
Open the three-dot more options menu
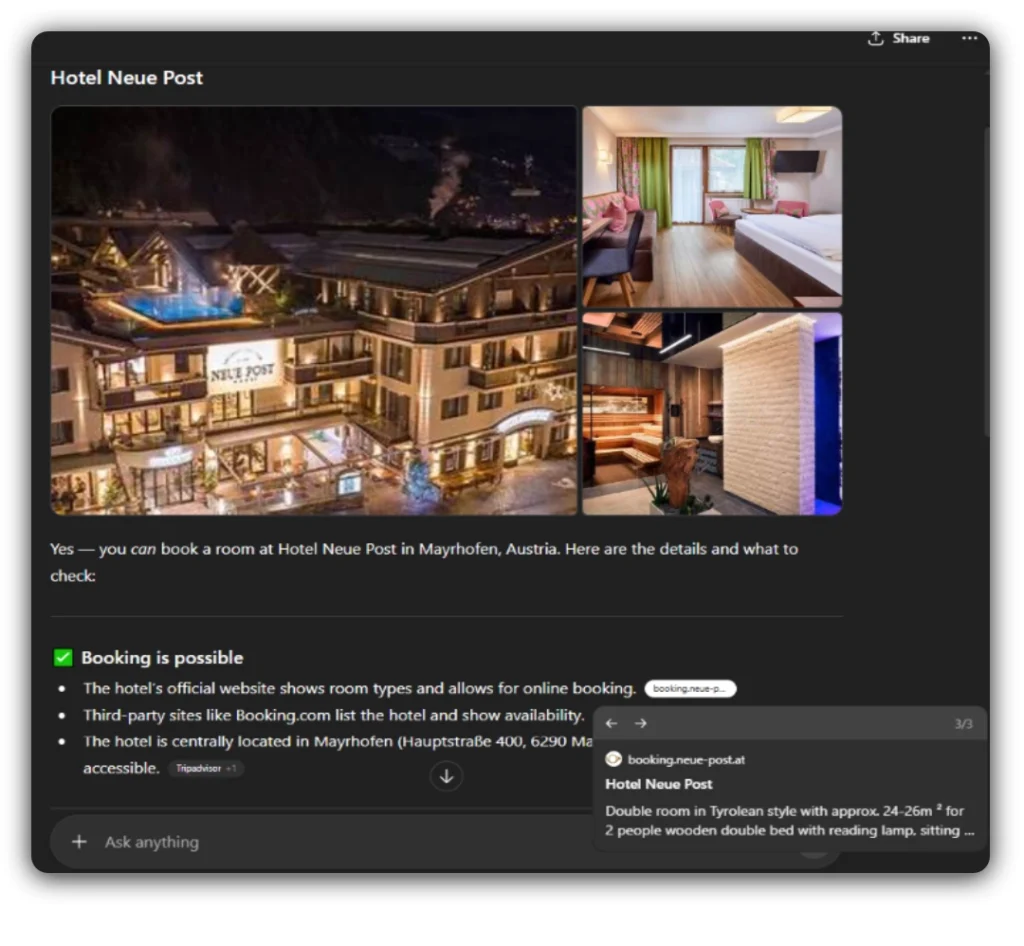[x=969, y=38]
